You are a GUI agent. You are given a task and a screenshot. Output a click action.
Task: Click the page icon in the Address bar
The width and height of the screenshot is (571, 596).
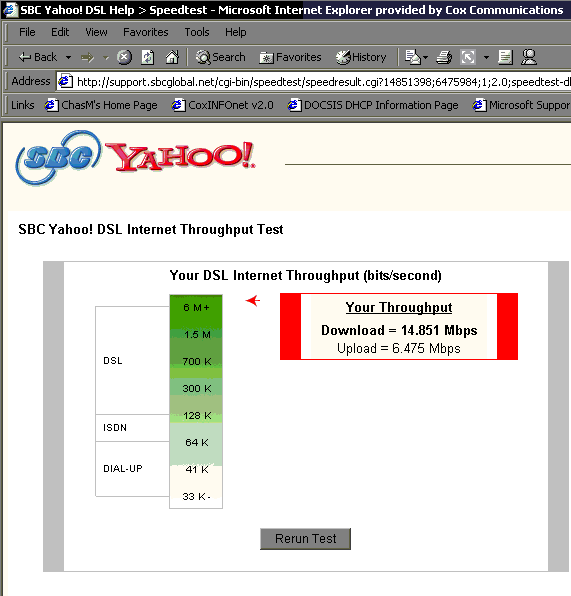65,81
